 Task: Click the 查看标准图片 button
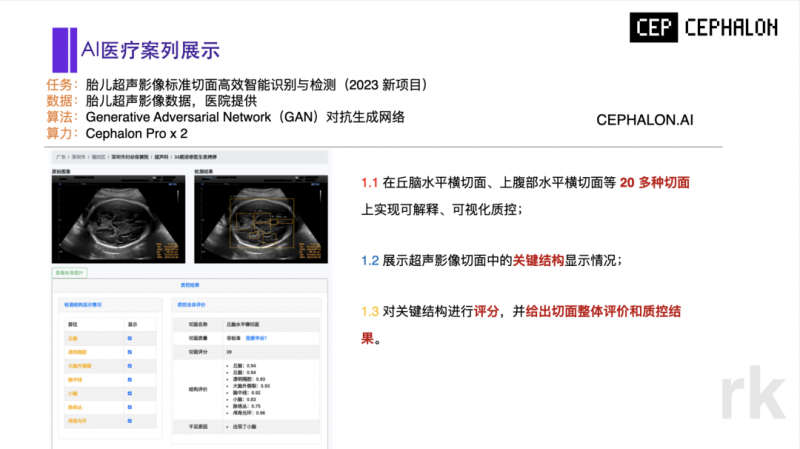tap(69, 271)
